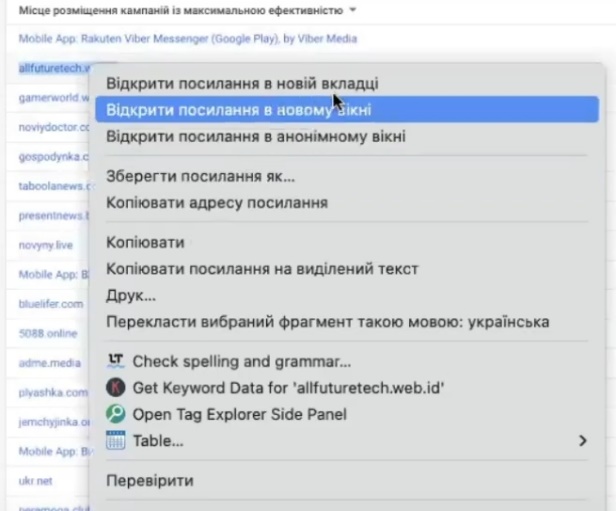The width and height of the screenshot is (616, 511).
Task: Select 'Відкрити посилання в анонімному вікні'
Action: click(x=255, y=136)
